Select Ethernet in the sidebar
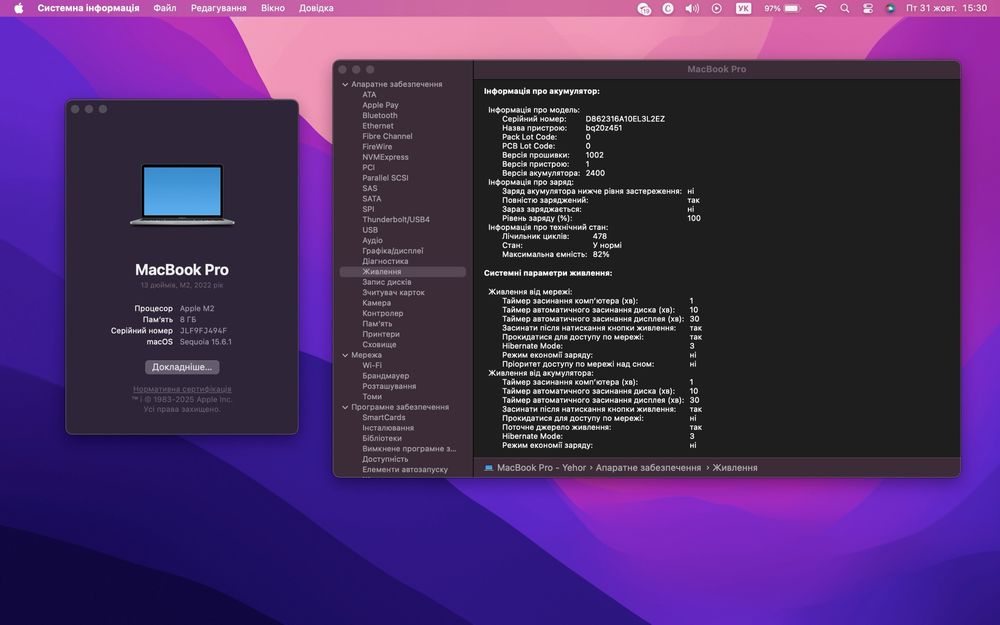 [378, 126]
